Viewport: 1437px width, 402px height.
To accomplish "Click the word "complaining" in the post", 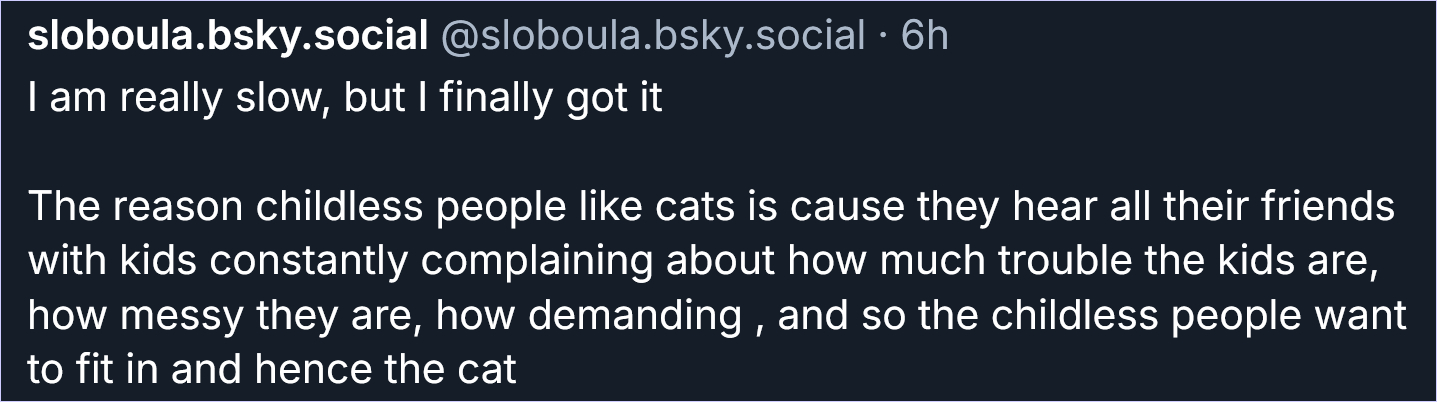I will pos(537,262).
